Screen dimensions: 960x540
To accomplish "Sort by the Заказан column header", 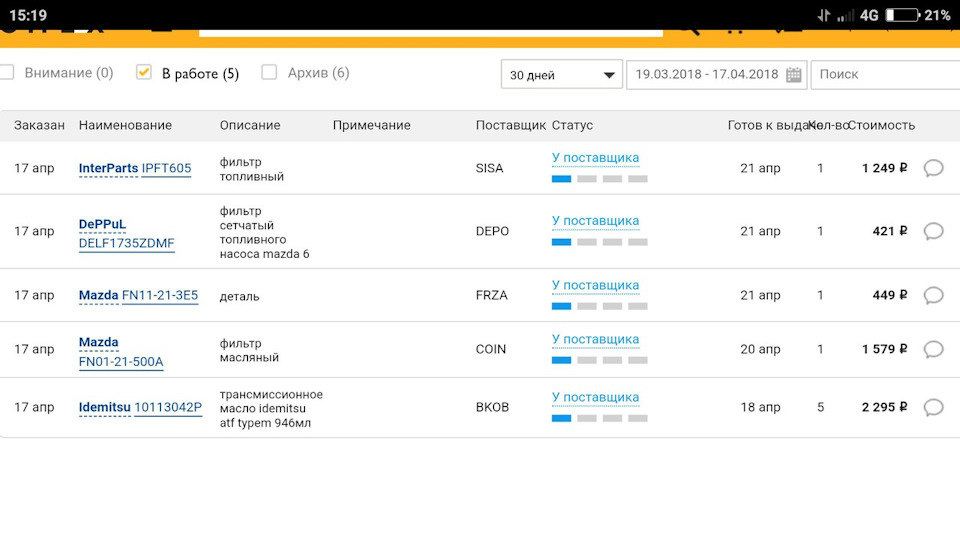I will [x=39, y=125].
